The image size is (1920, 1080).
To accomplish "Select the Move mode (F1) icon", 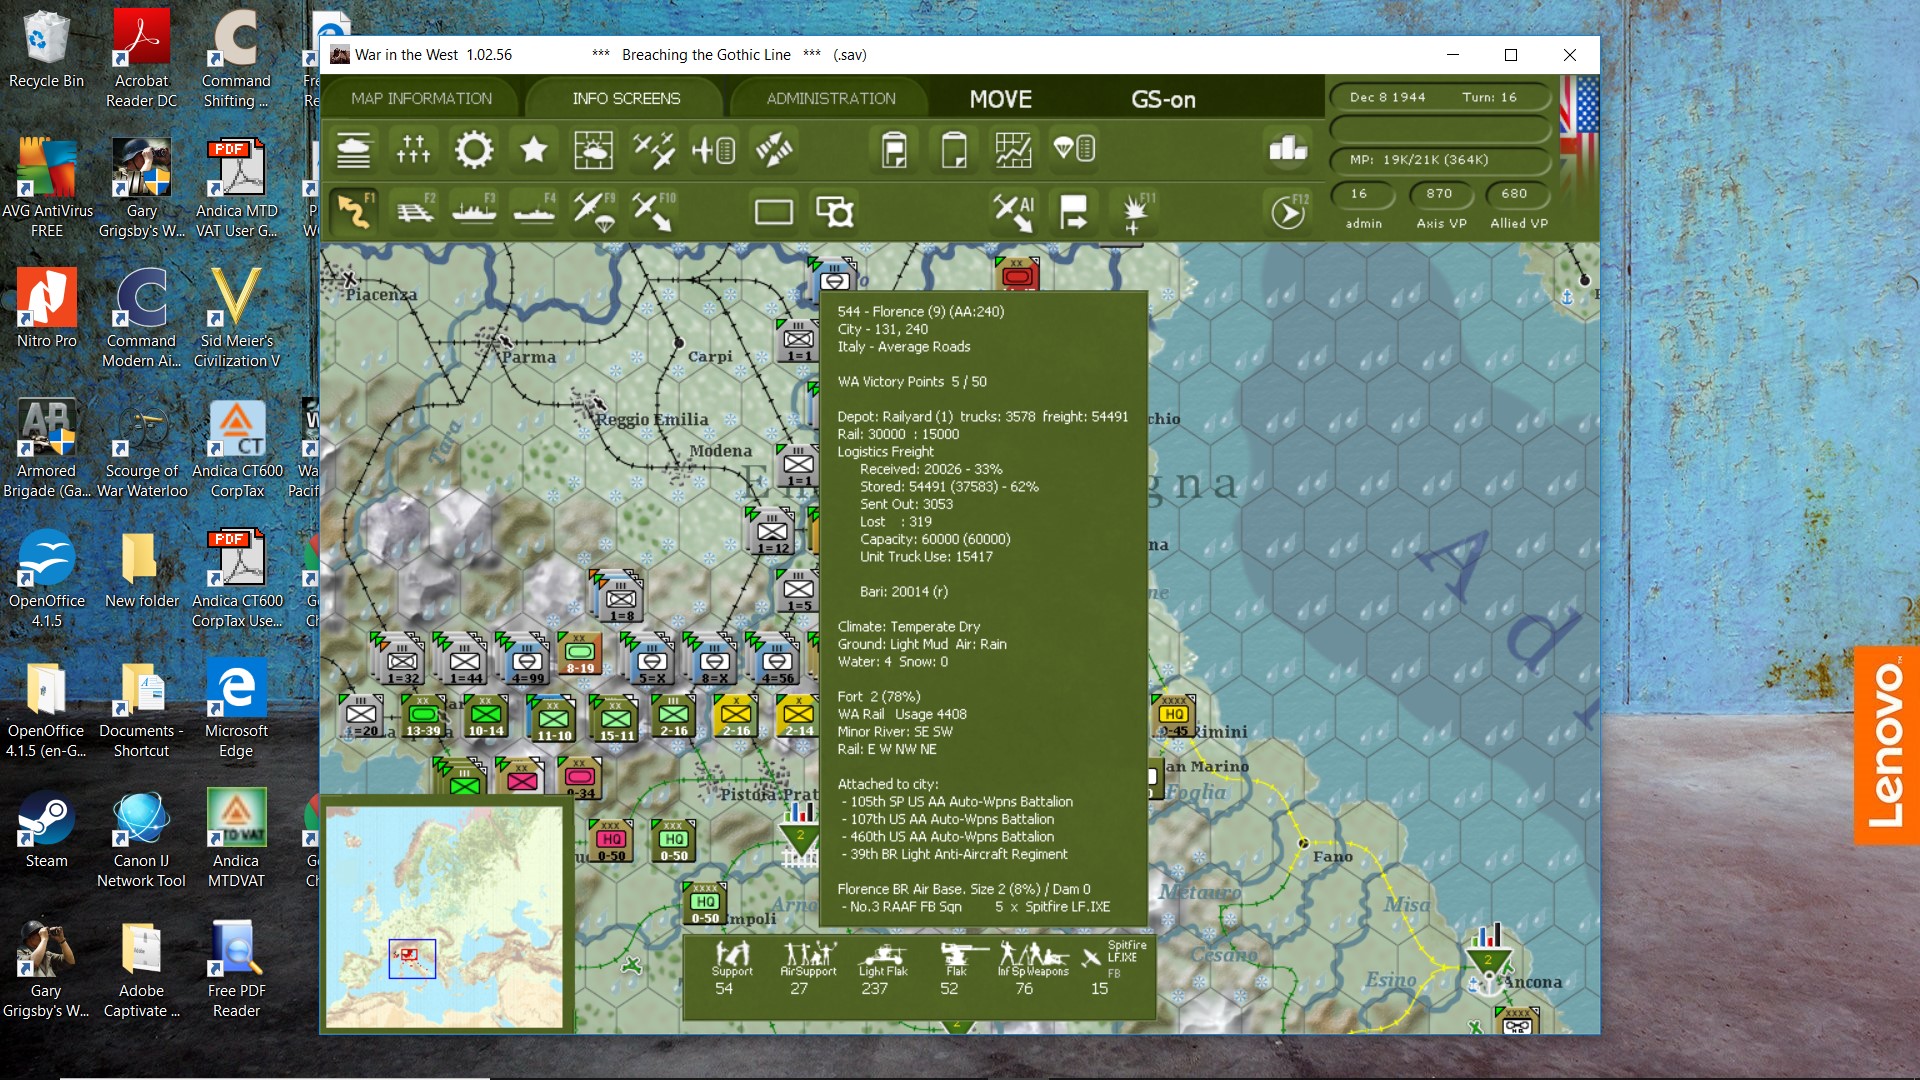I will click(x=354, y=211).
